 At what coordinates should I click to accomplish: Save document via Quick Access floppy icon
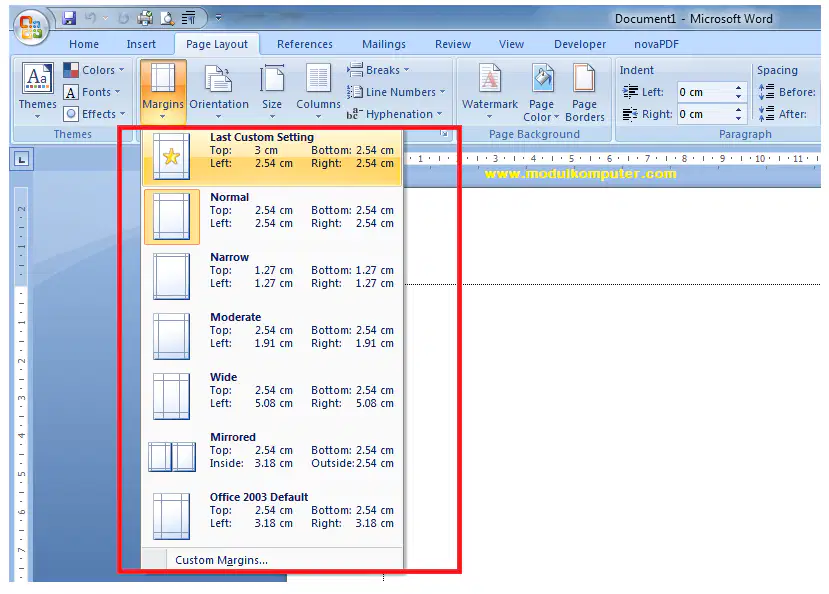[69, 18]
